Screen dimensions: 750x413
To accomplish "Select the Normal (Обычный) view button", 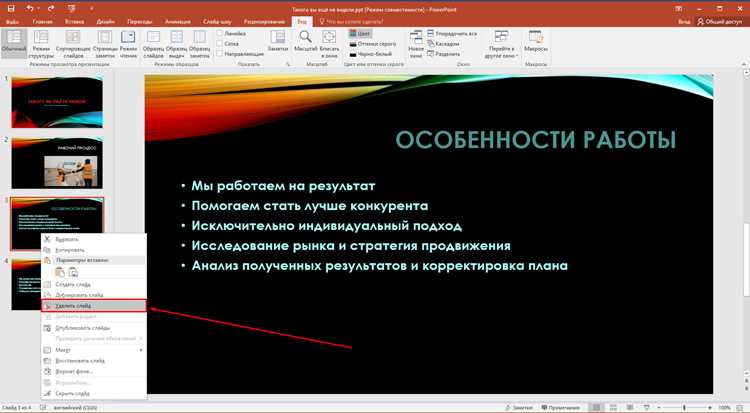I will pyautogui.click(x=14, y=44).
